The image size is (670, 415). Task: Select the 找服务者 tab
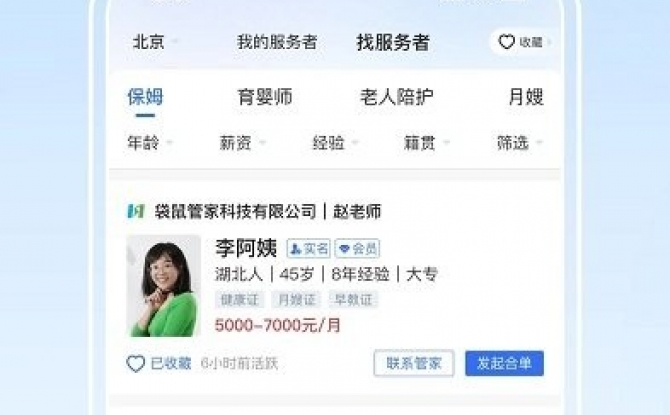click(x=393, y=42)
